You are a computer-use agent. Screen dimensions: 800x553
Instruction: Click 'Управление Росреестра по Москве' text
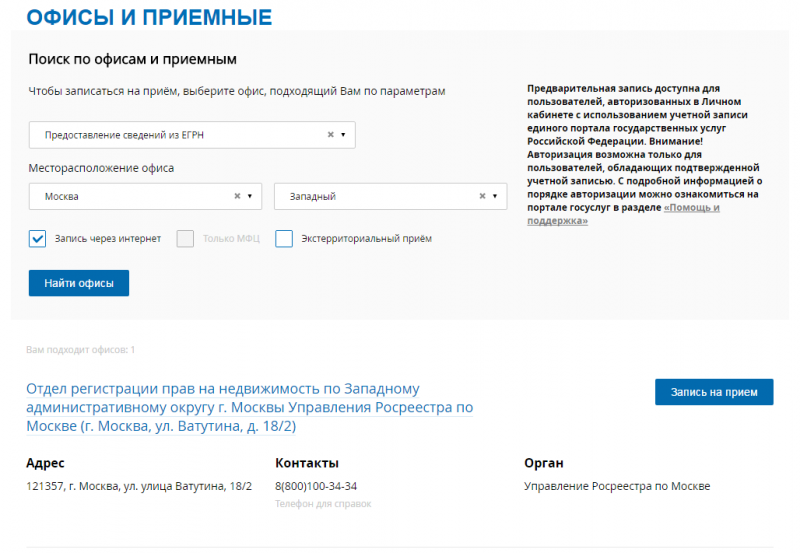(617, 486)
